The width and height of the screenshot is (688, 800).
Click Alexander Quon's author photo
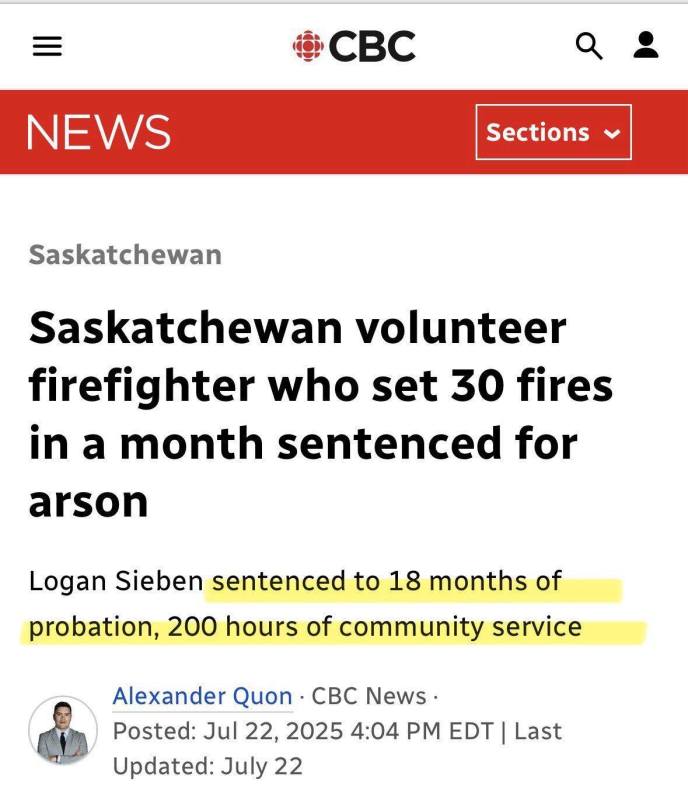click(x=63, y=730)
